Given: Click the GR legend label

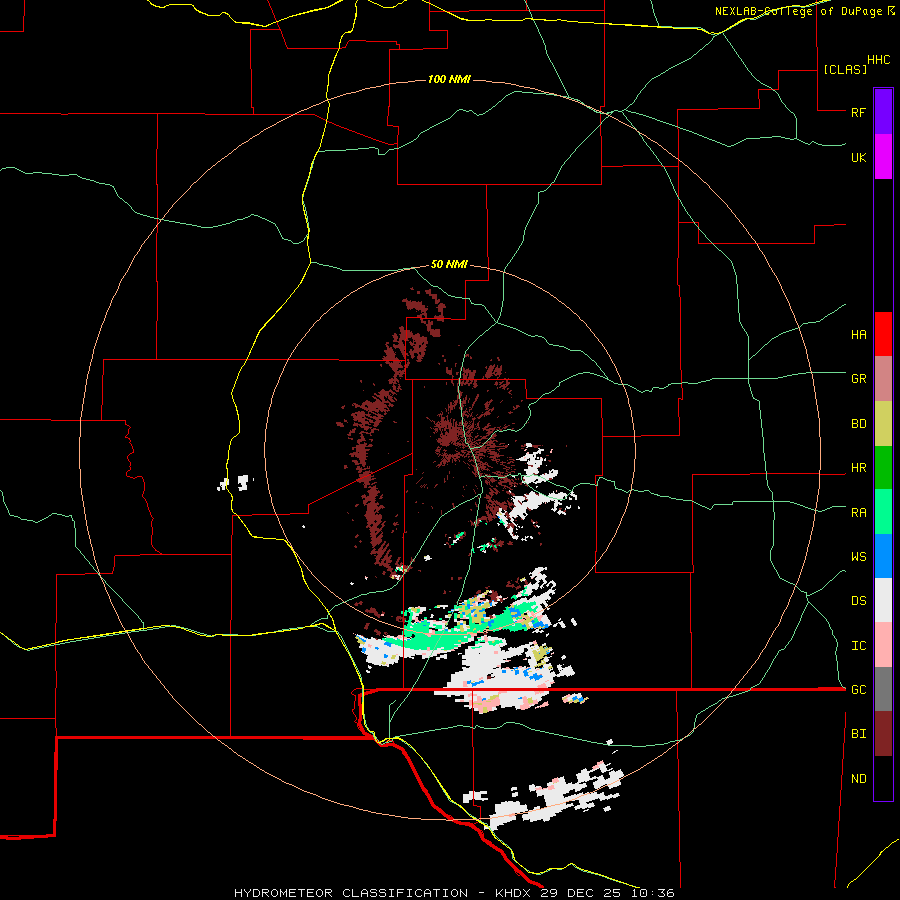Looking at the screenshot, I should [858, 379].
